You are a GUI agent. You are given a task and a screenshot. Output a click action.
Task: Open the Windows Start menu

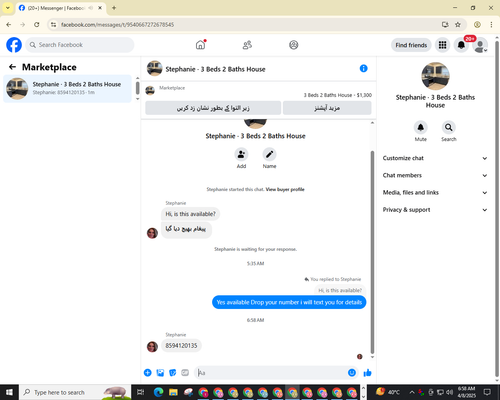coord(9,392)
